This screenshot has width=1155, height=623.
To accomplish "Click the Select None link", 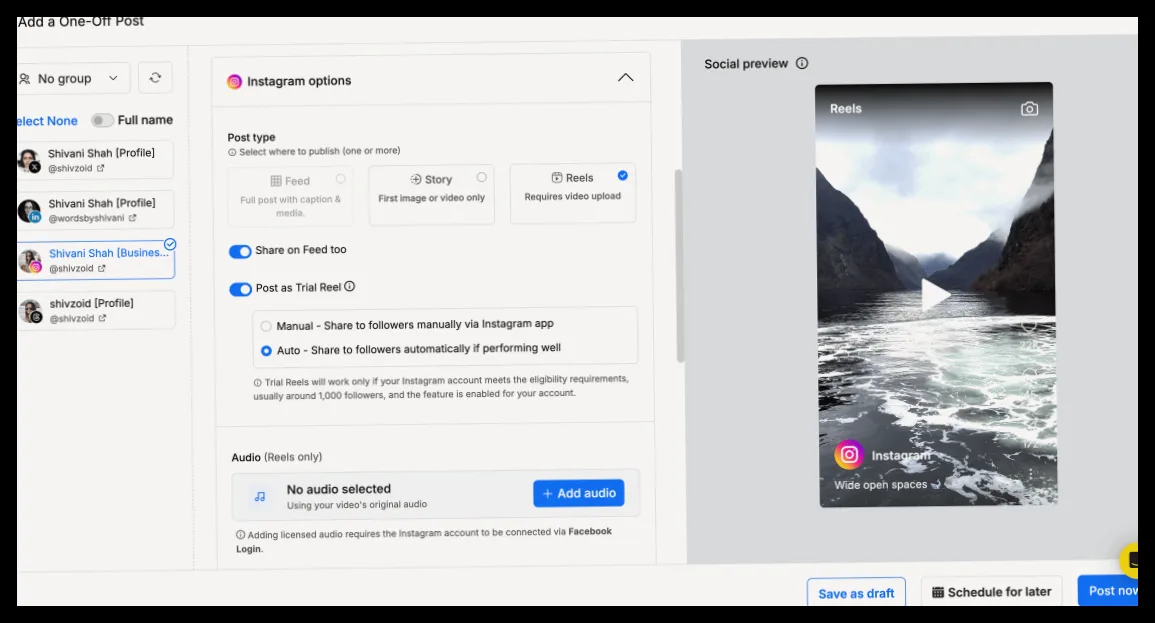I will tap(47, 121).
